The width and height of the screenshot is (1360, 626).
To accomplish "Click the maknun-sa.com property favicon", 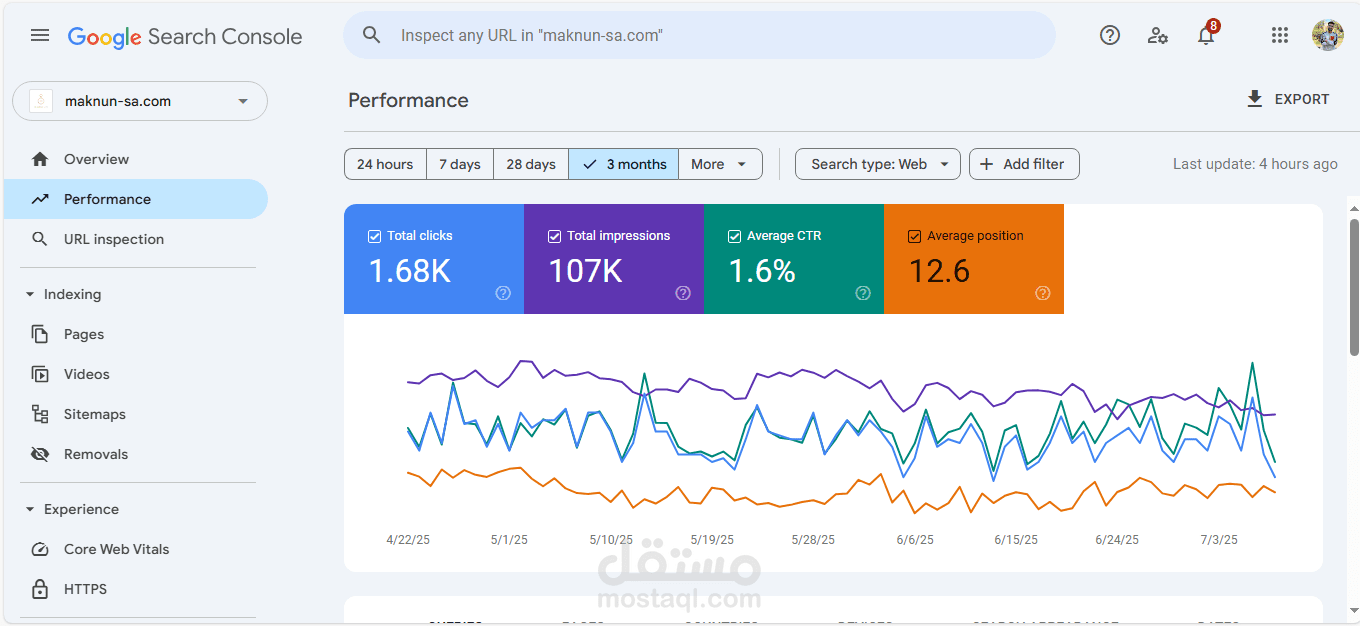I will point(41,101).
